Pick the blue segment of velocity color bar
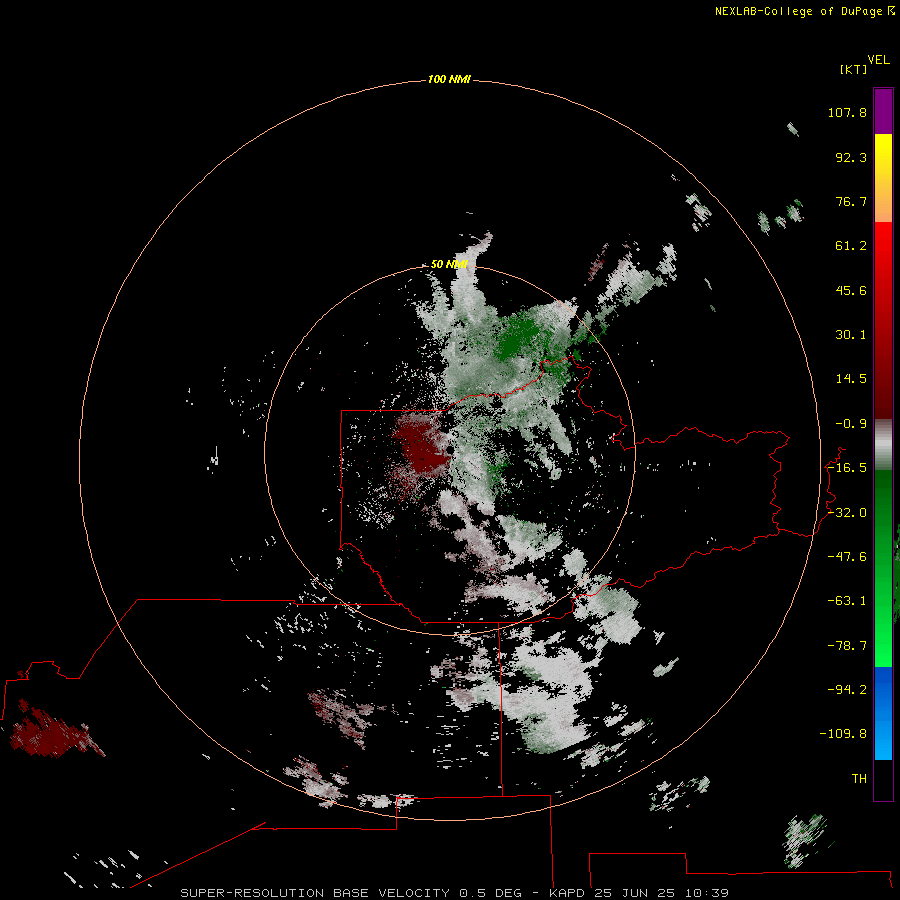 (883, 713)
